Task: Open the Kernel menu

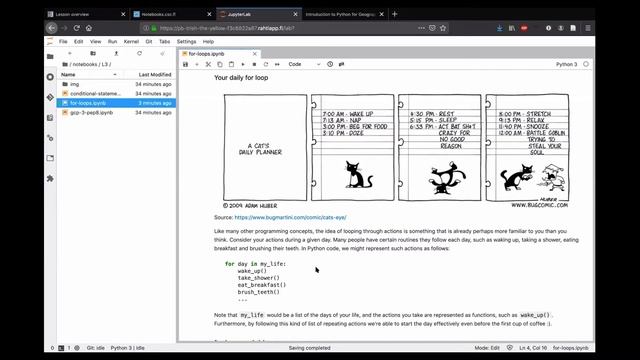Action: point(131,41)
